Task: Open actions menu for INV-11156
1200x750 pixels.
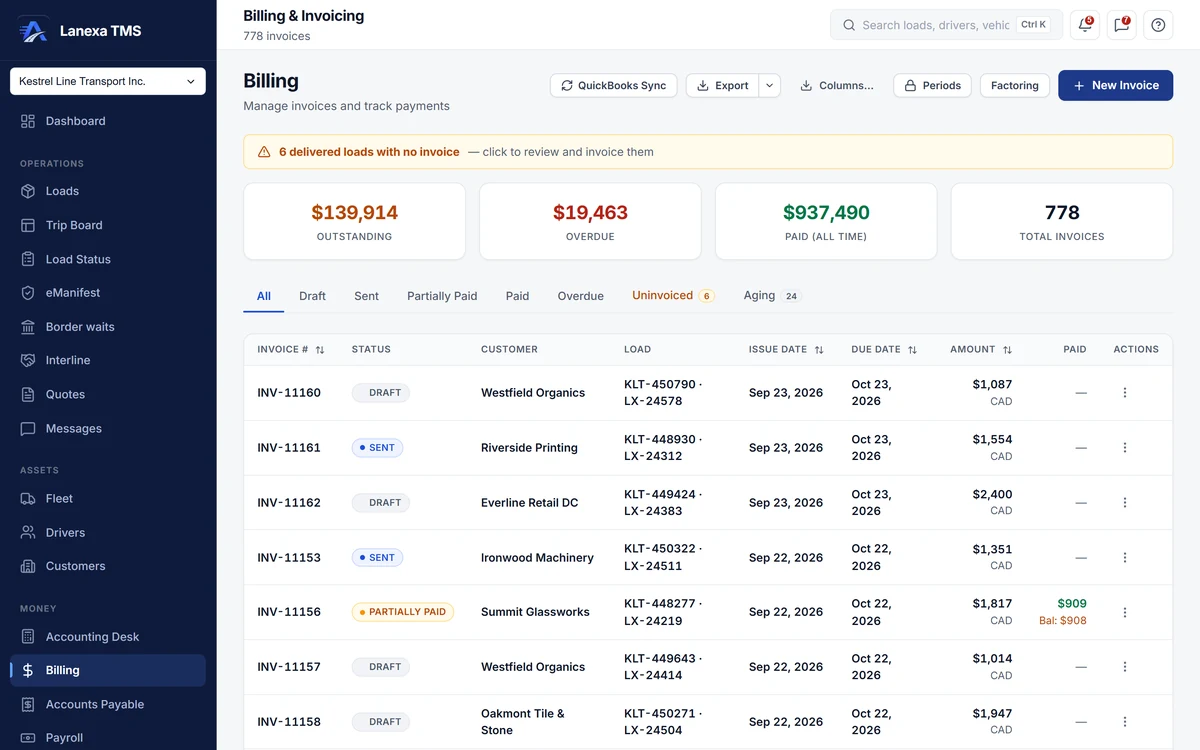Action: (x=1125, y=612)
